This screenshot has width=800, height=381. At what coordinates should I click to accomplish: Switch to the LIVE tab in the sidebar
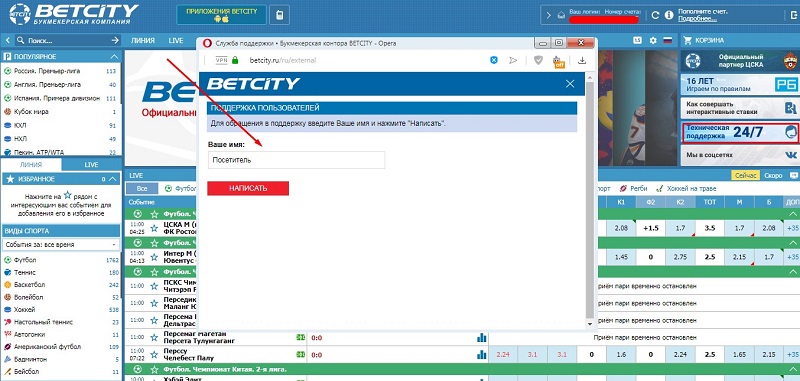pos(91,165)
